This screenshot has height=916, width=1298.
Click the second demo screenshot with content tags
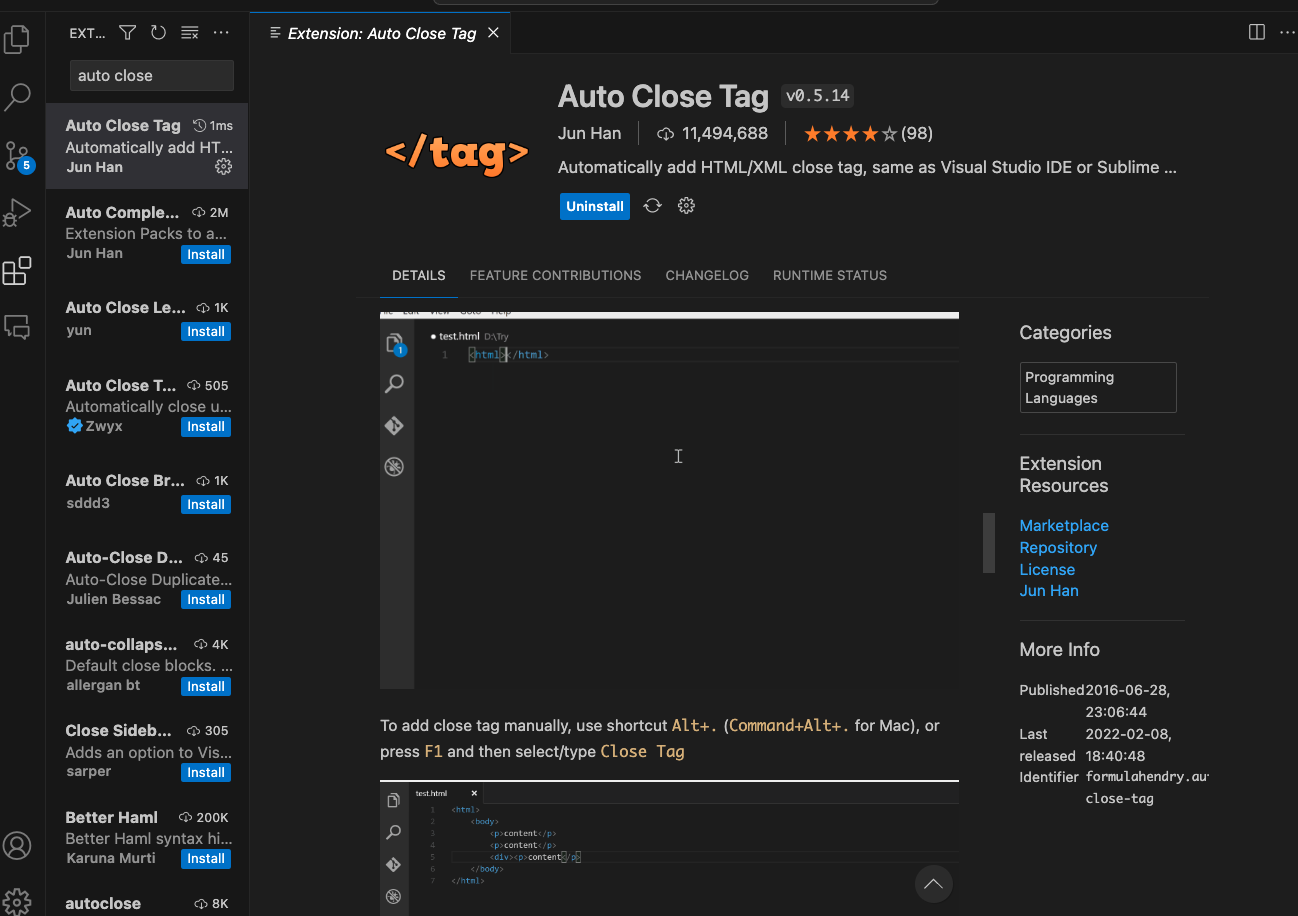tap(669, 847)
